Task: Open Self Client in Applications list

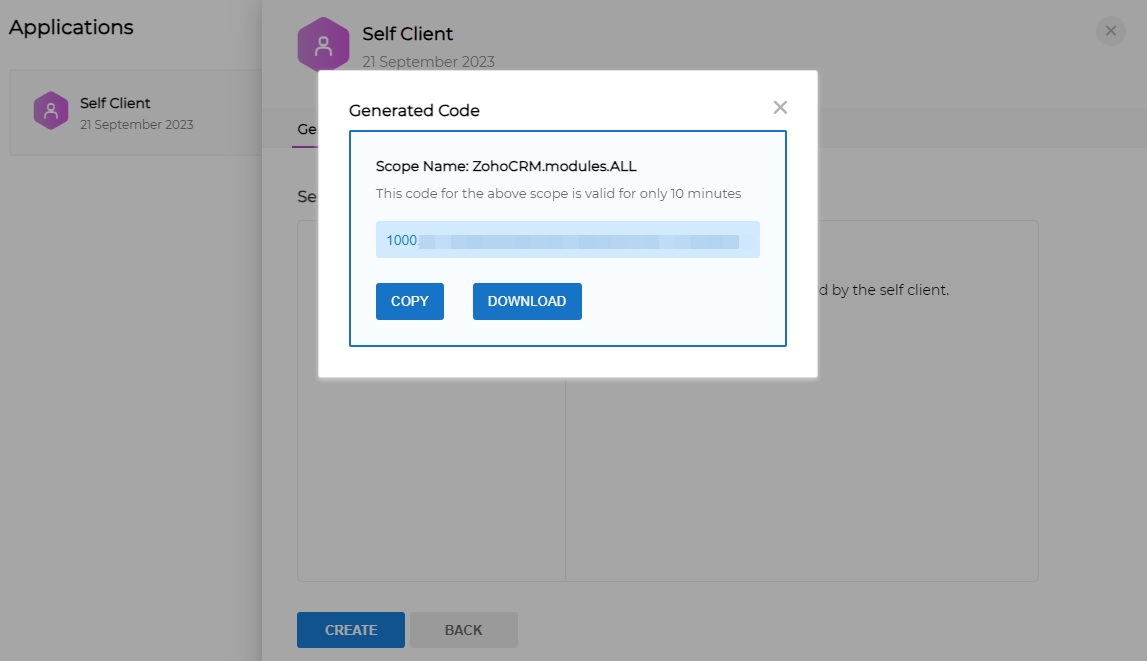Action: [x=136, y=113]
